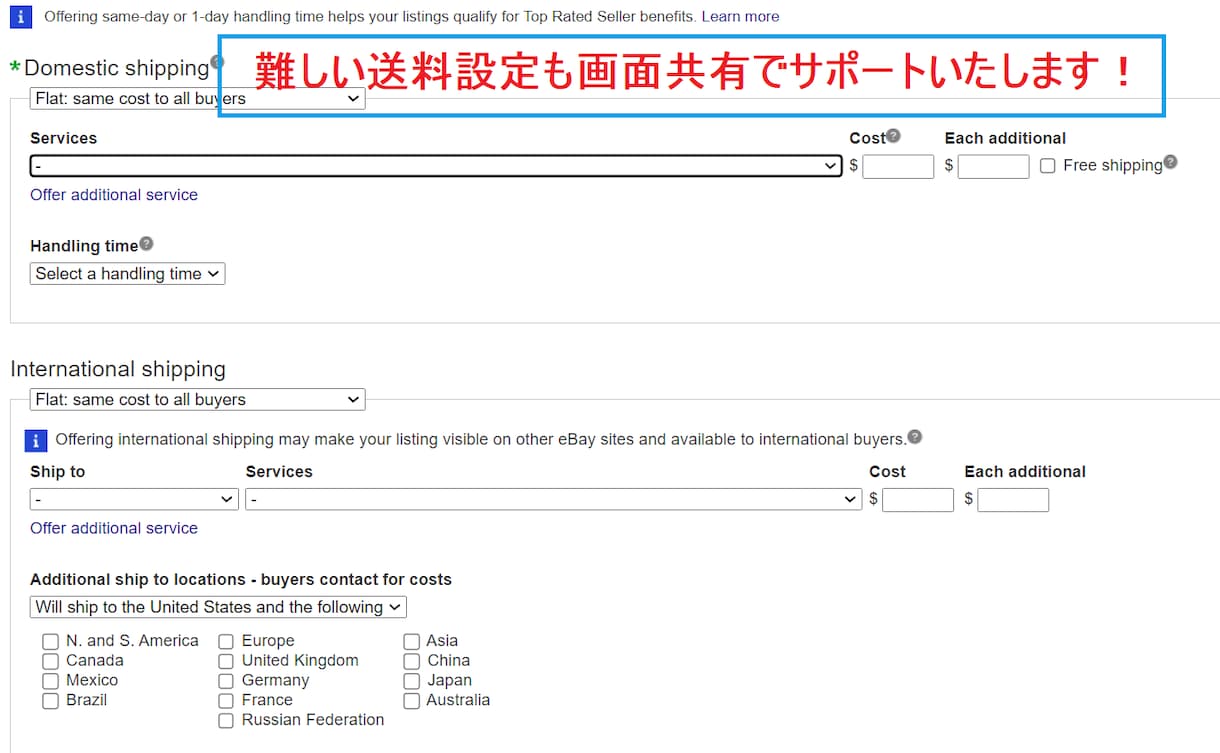1220x753 pixels.
Task: Click the help icon beside domestic Cost
Action: pos(893,135)
